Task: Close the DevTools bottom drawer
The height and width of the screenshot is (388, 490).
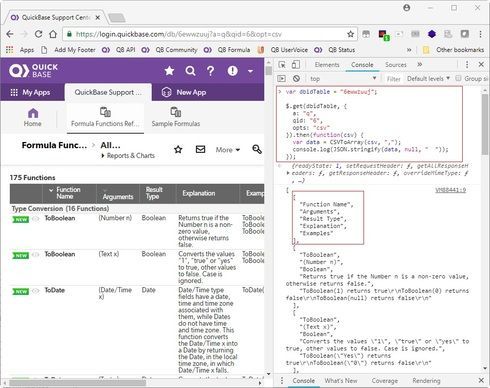Action: tap(481, 380)
